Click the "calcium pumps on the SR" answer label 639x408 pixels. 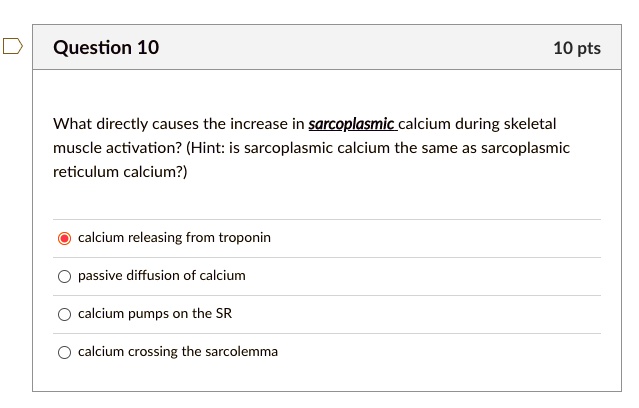tap(154, 314)
